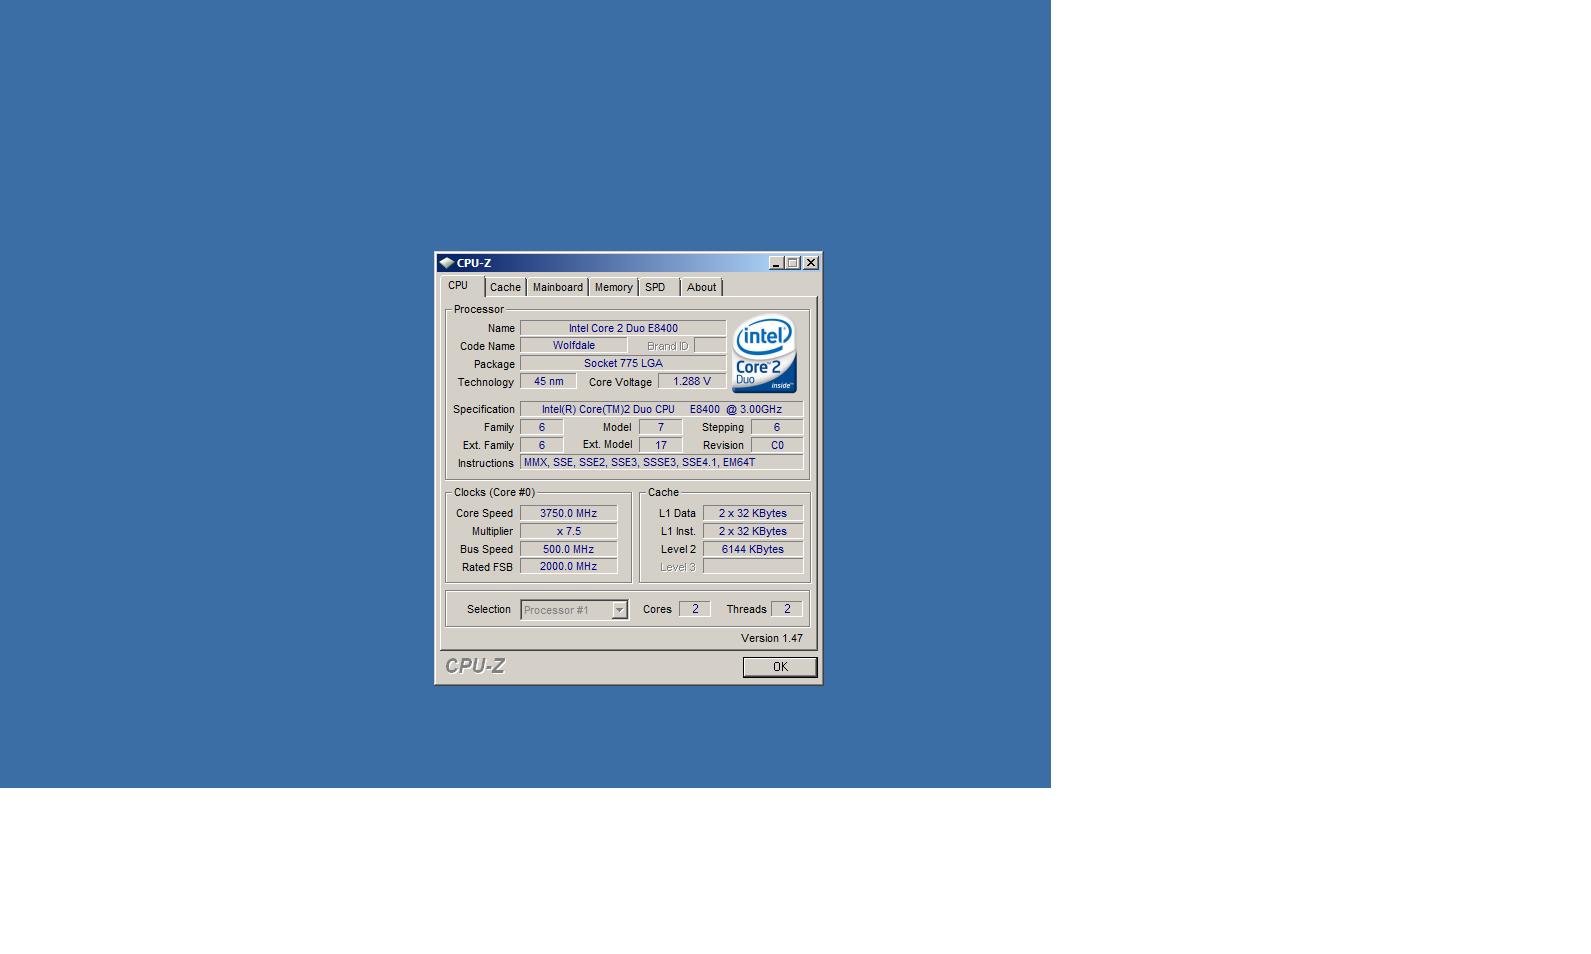Click the Package value Socket 775 LGA

point(623,363)
